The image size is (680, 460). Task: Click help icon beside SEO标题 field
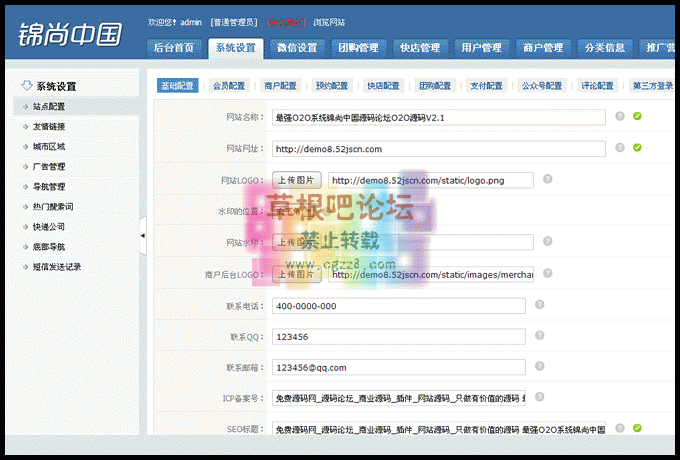pos(620,428)
